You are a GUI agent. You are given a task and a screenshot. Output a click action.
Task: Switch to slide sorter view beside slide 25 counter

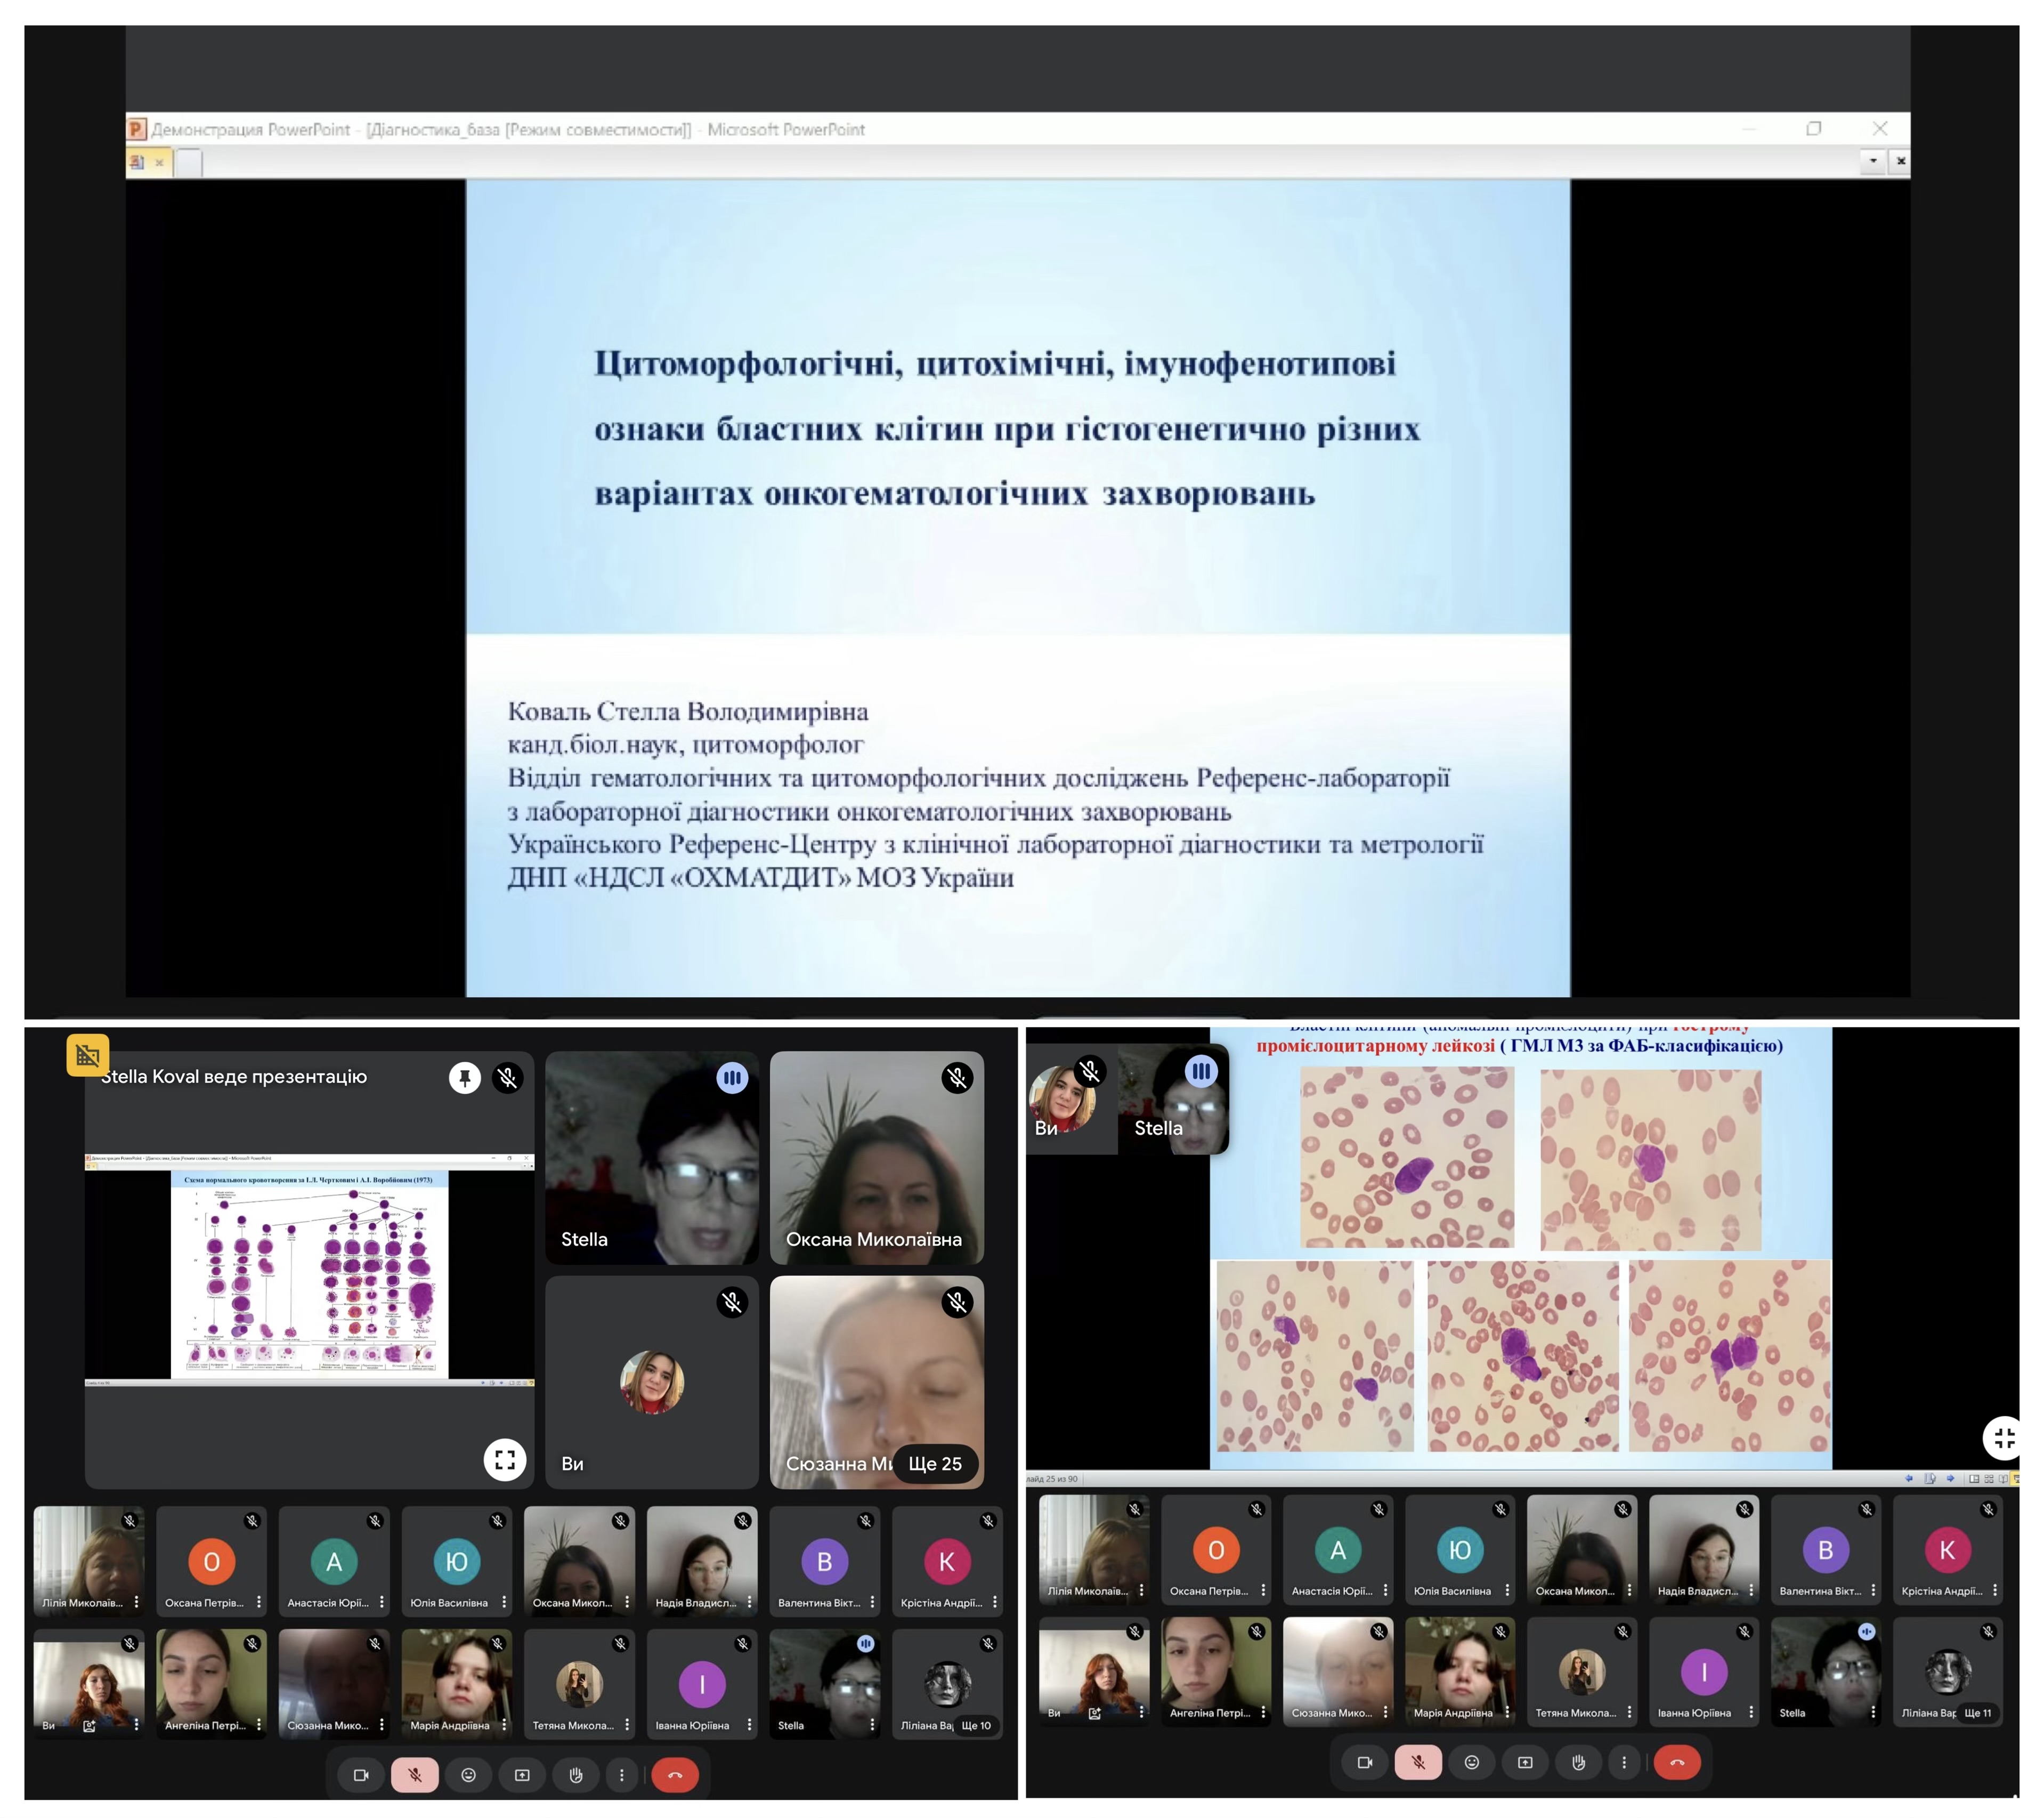tap(1989, 1479)
